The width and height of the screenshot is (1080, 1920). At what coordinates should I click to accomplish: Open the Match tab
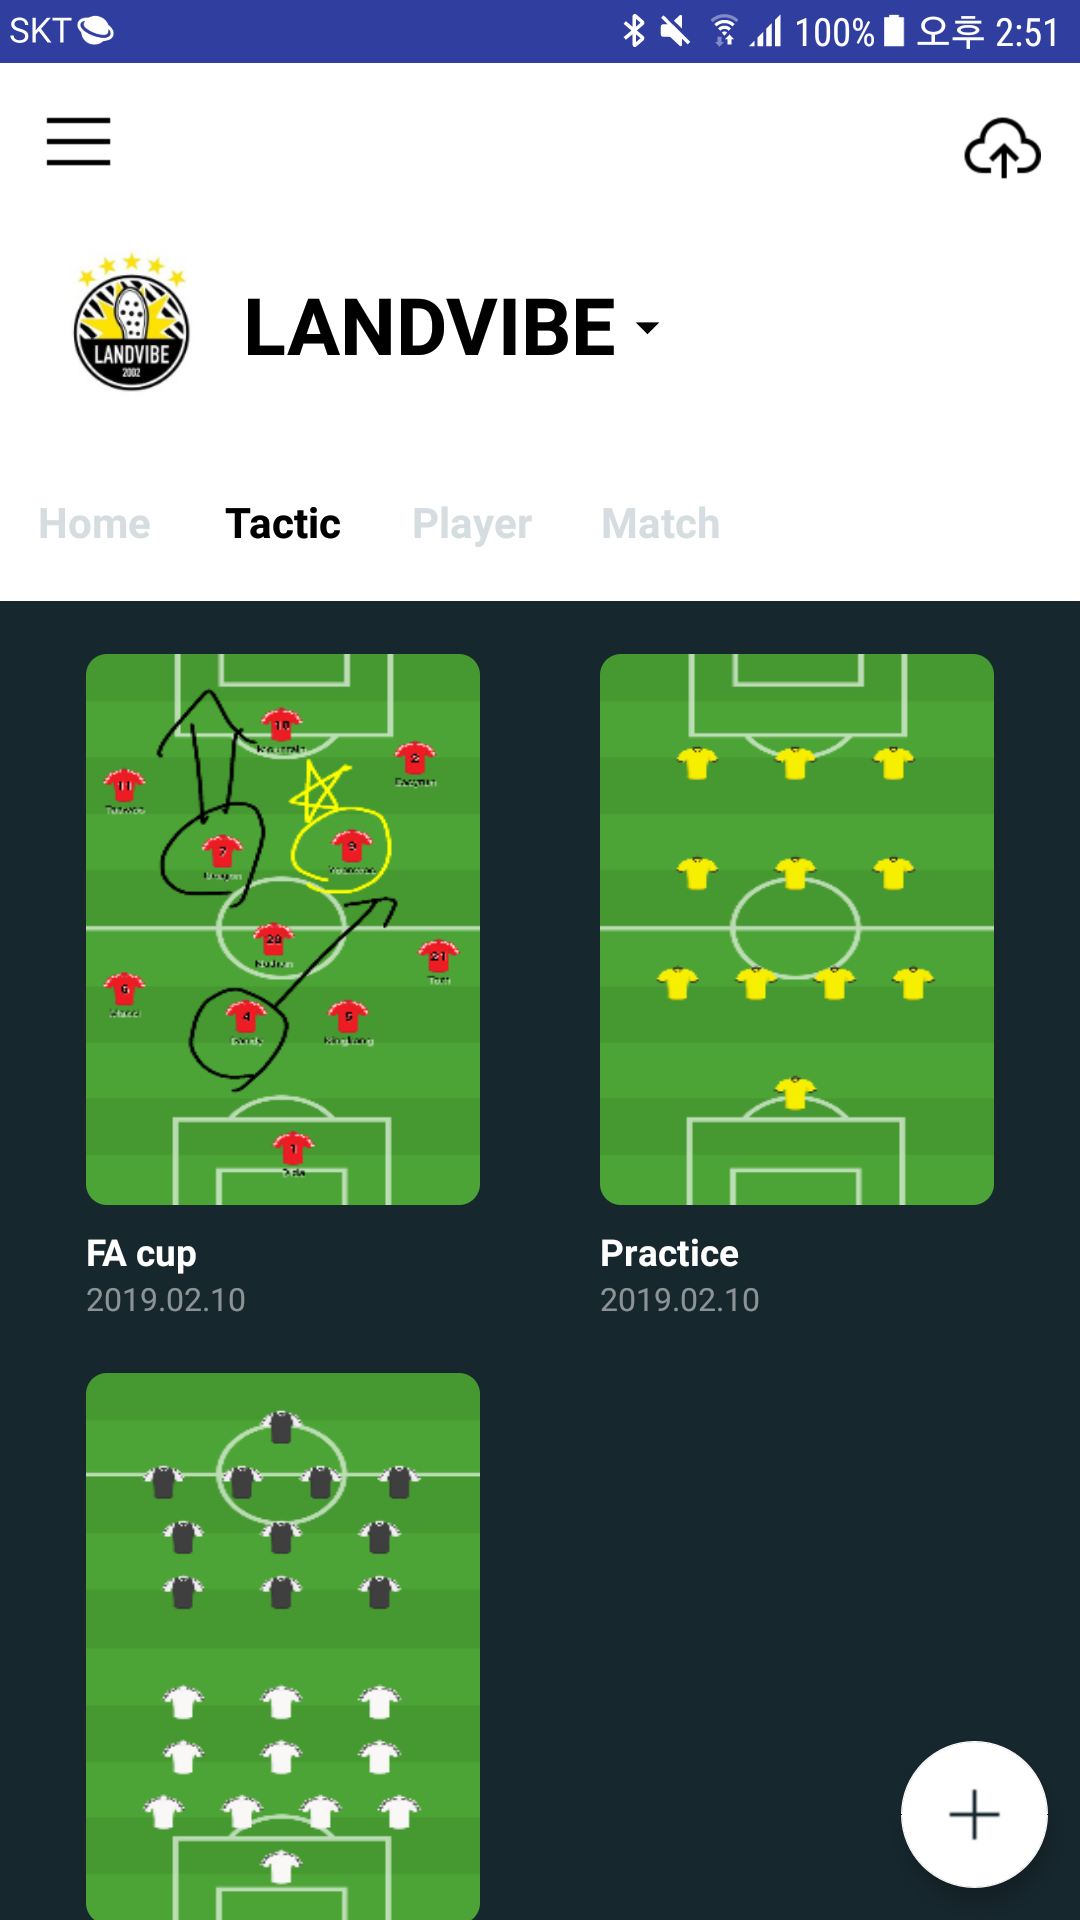661,524
